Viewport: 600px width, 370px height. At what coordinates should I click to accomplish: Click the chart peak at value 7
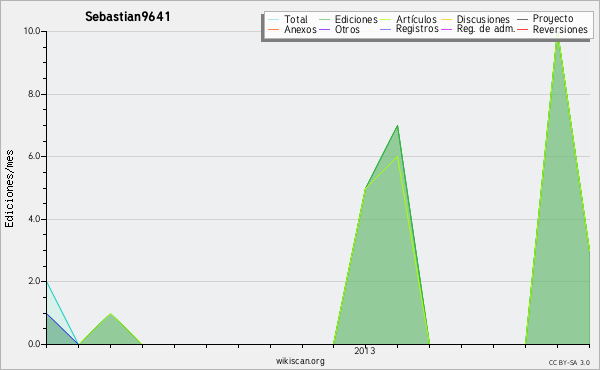[398, 126]
